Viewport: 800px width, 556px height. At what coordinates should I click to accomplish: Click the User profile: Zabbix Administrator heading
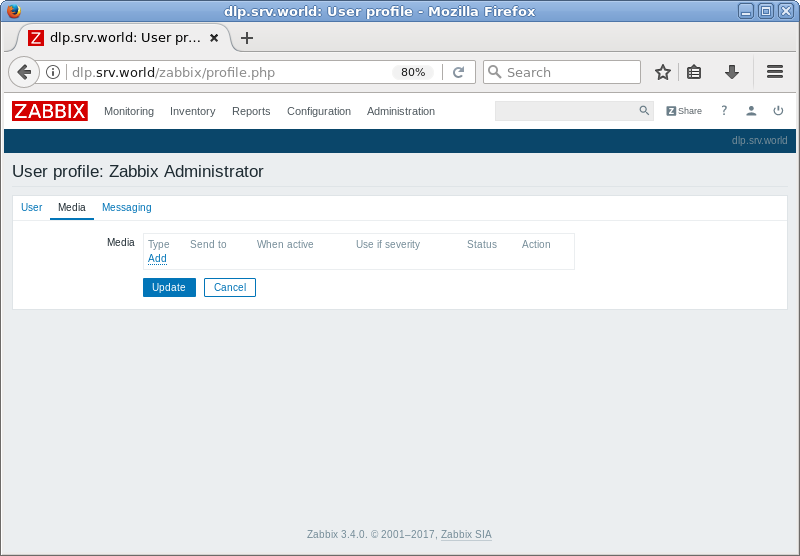coord(138,171)
